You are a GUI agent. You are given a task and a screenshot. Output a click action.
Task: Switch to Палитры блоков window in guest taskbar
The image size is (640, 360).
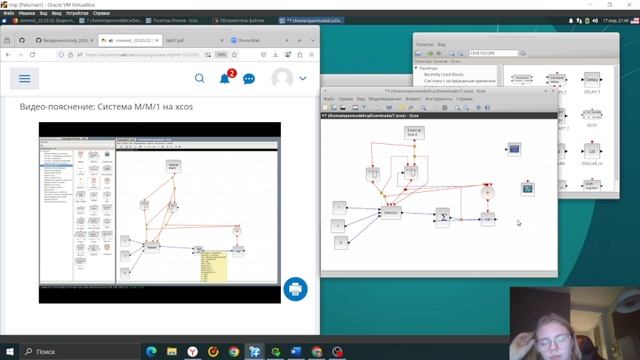click(172, 20)
